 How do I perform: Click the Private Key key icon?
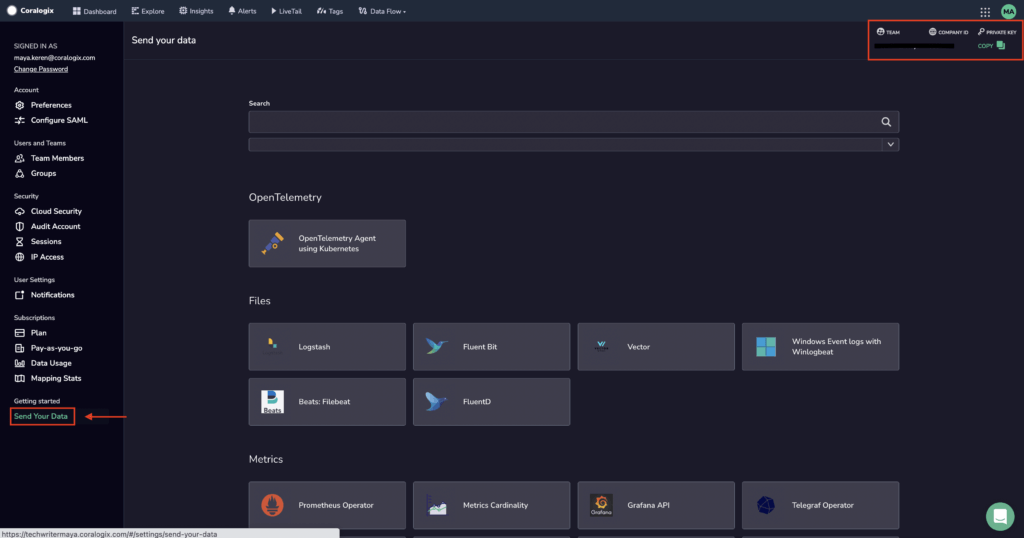[981, 31]
